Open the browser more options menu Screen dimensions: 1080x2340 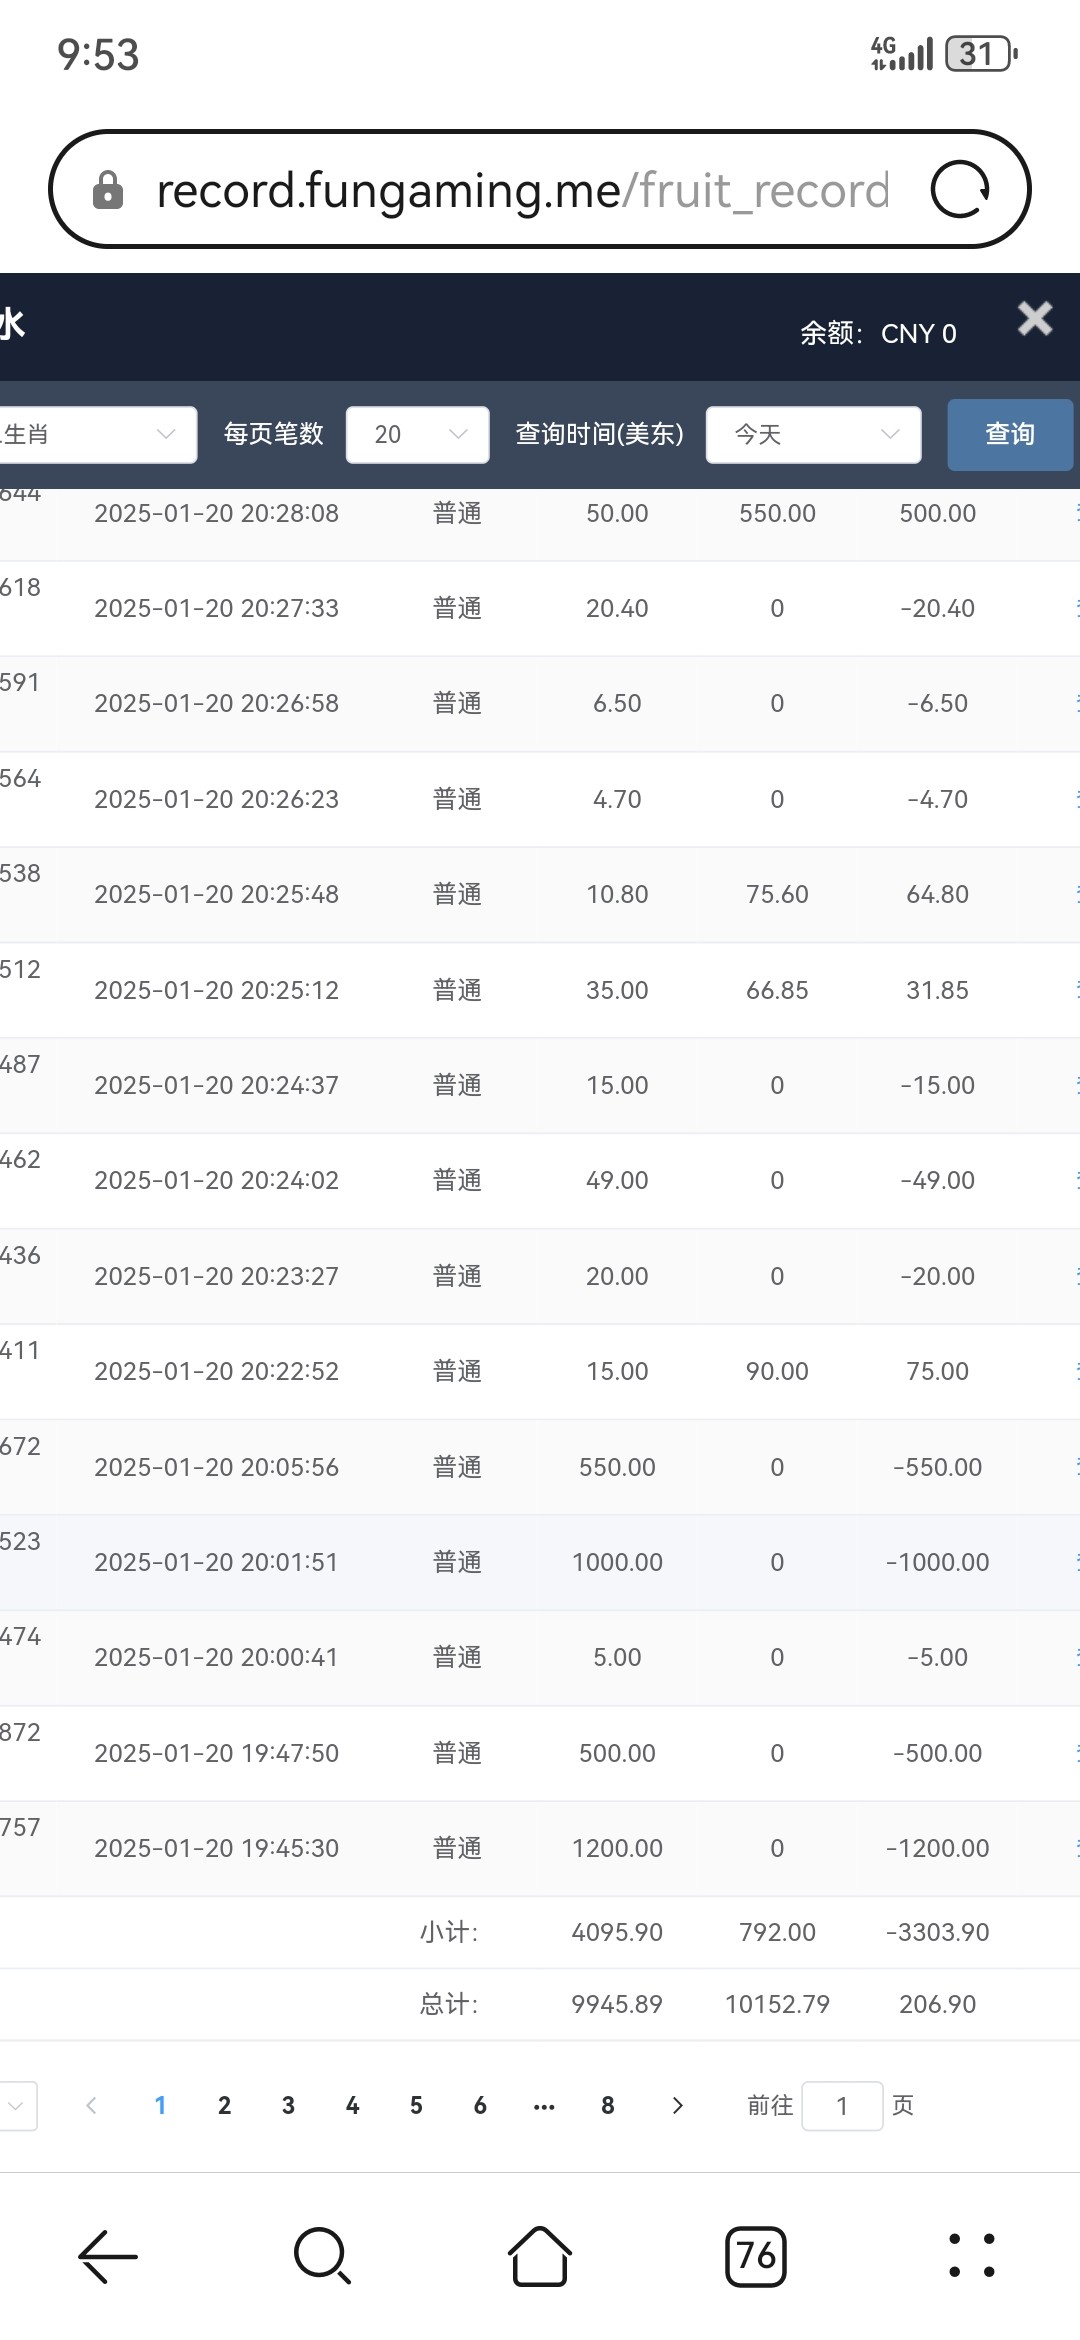971,2257
